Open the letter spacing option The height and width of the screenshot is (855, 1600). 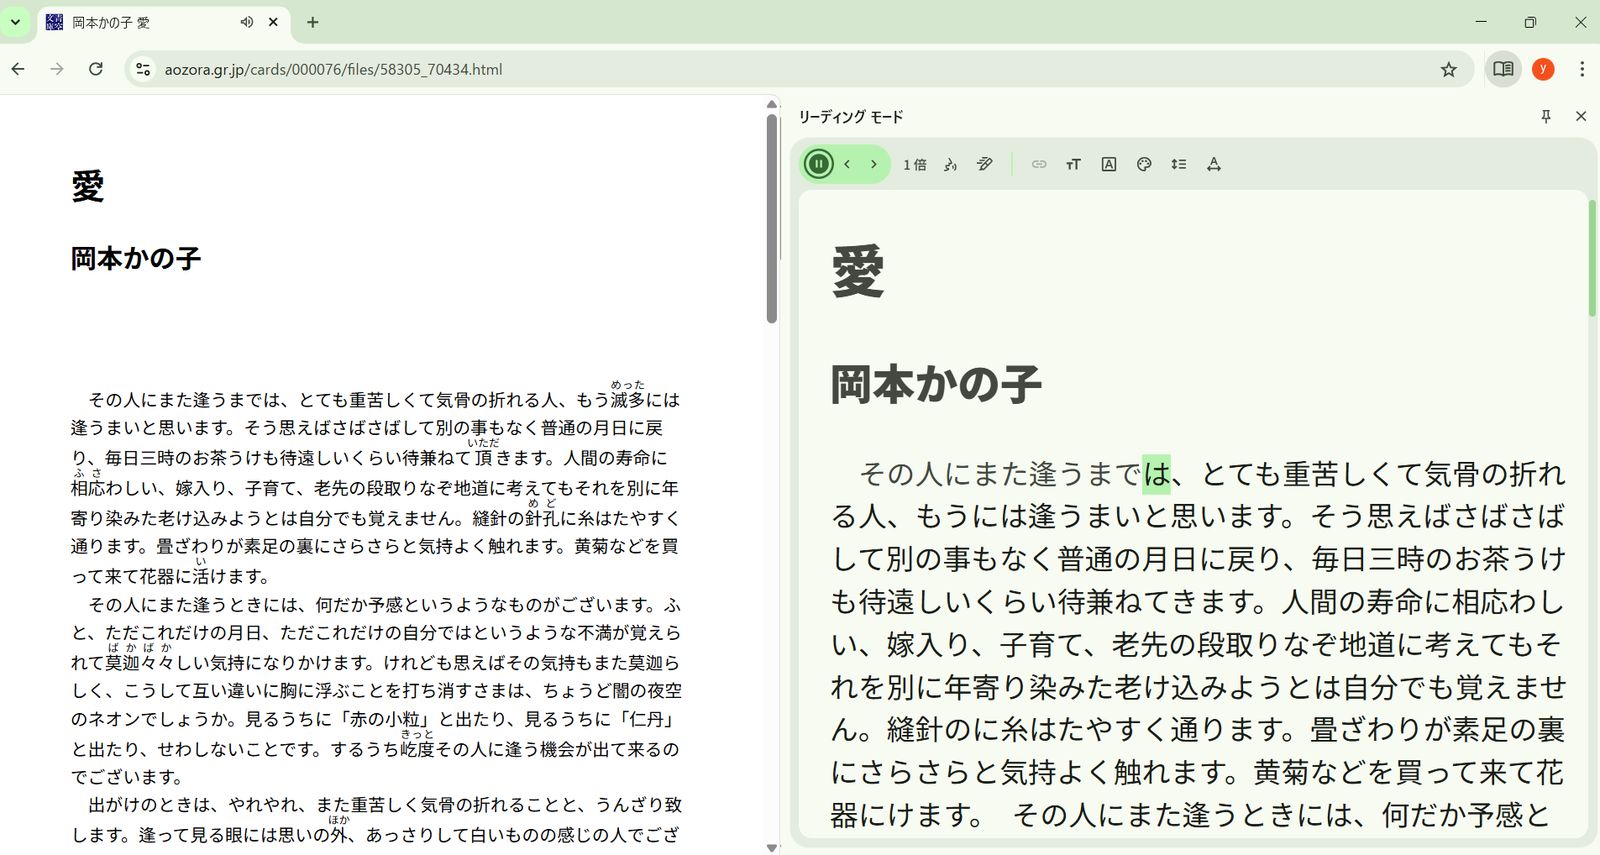click(x=1214, y=164)
